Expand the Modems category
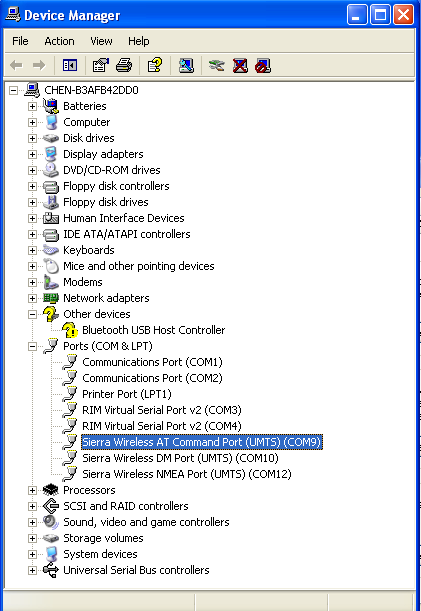 [32, 282]
